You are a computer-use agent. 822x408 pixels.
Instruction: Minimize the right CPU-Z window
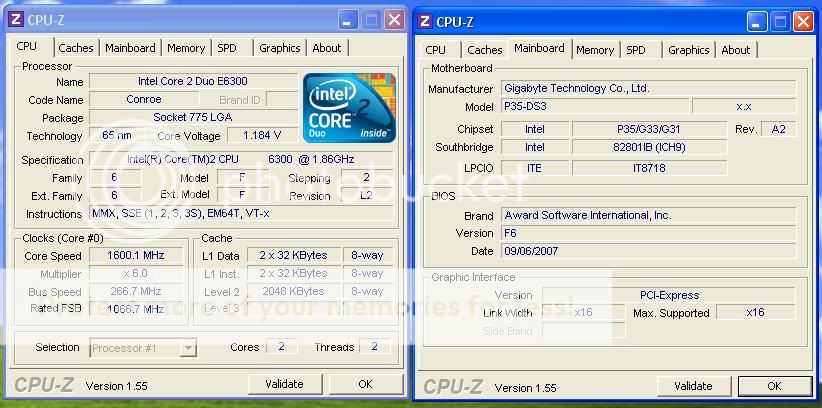757,22
